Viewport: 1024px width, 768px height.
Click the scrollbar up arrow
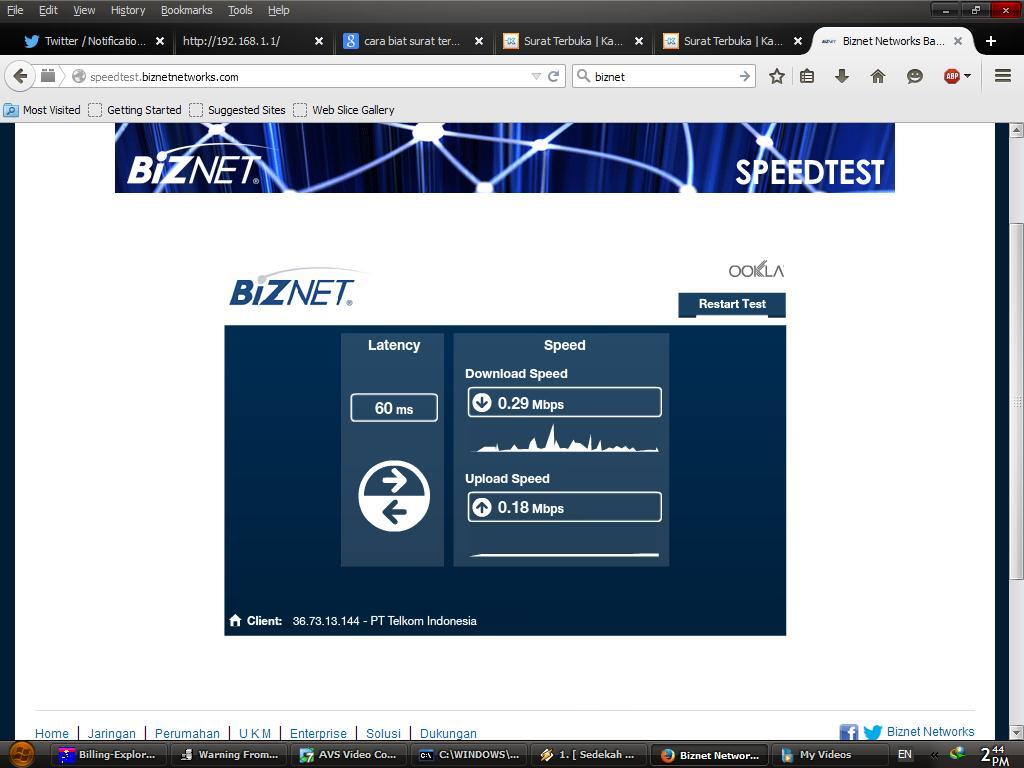[1016, 130]
